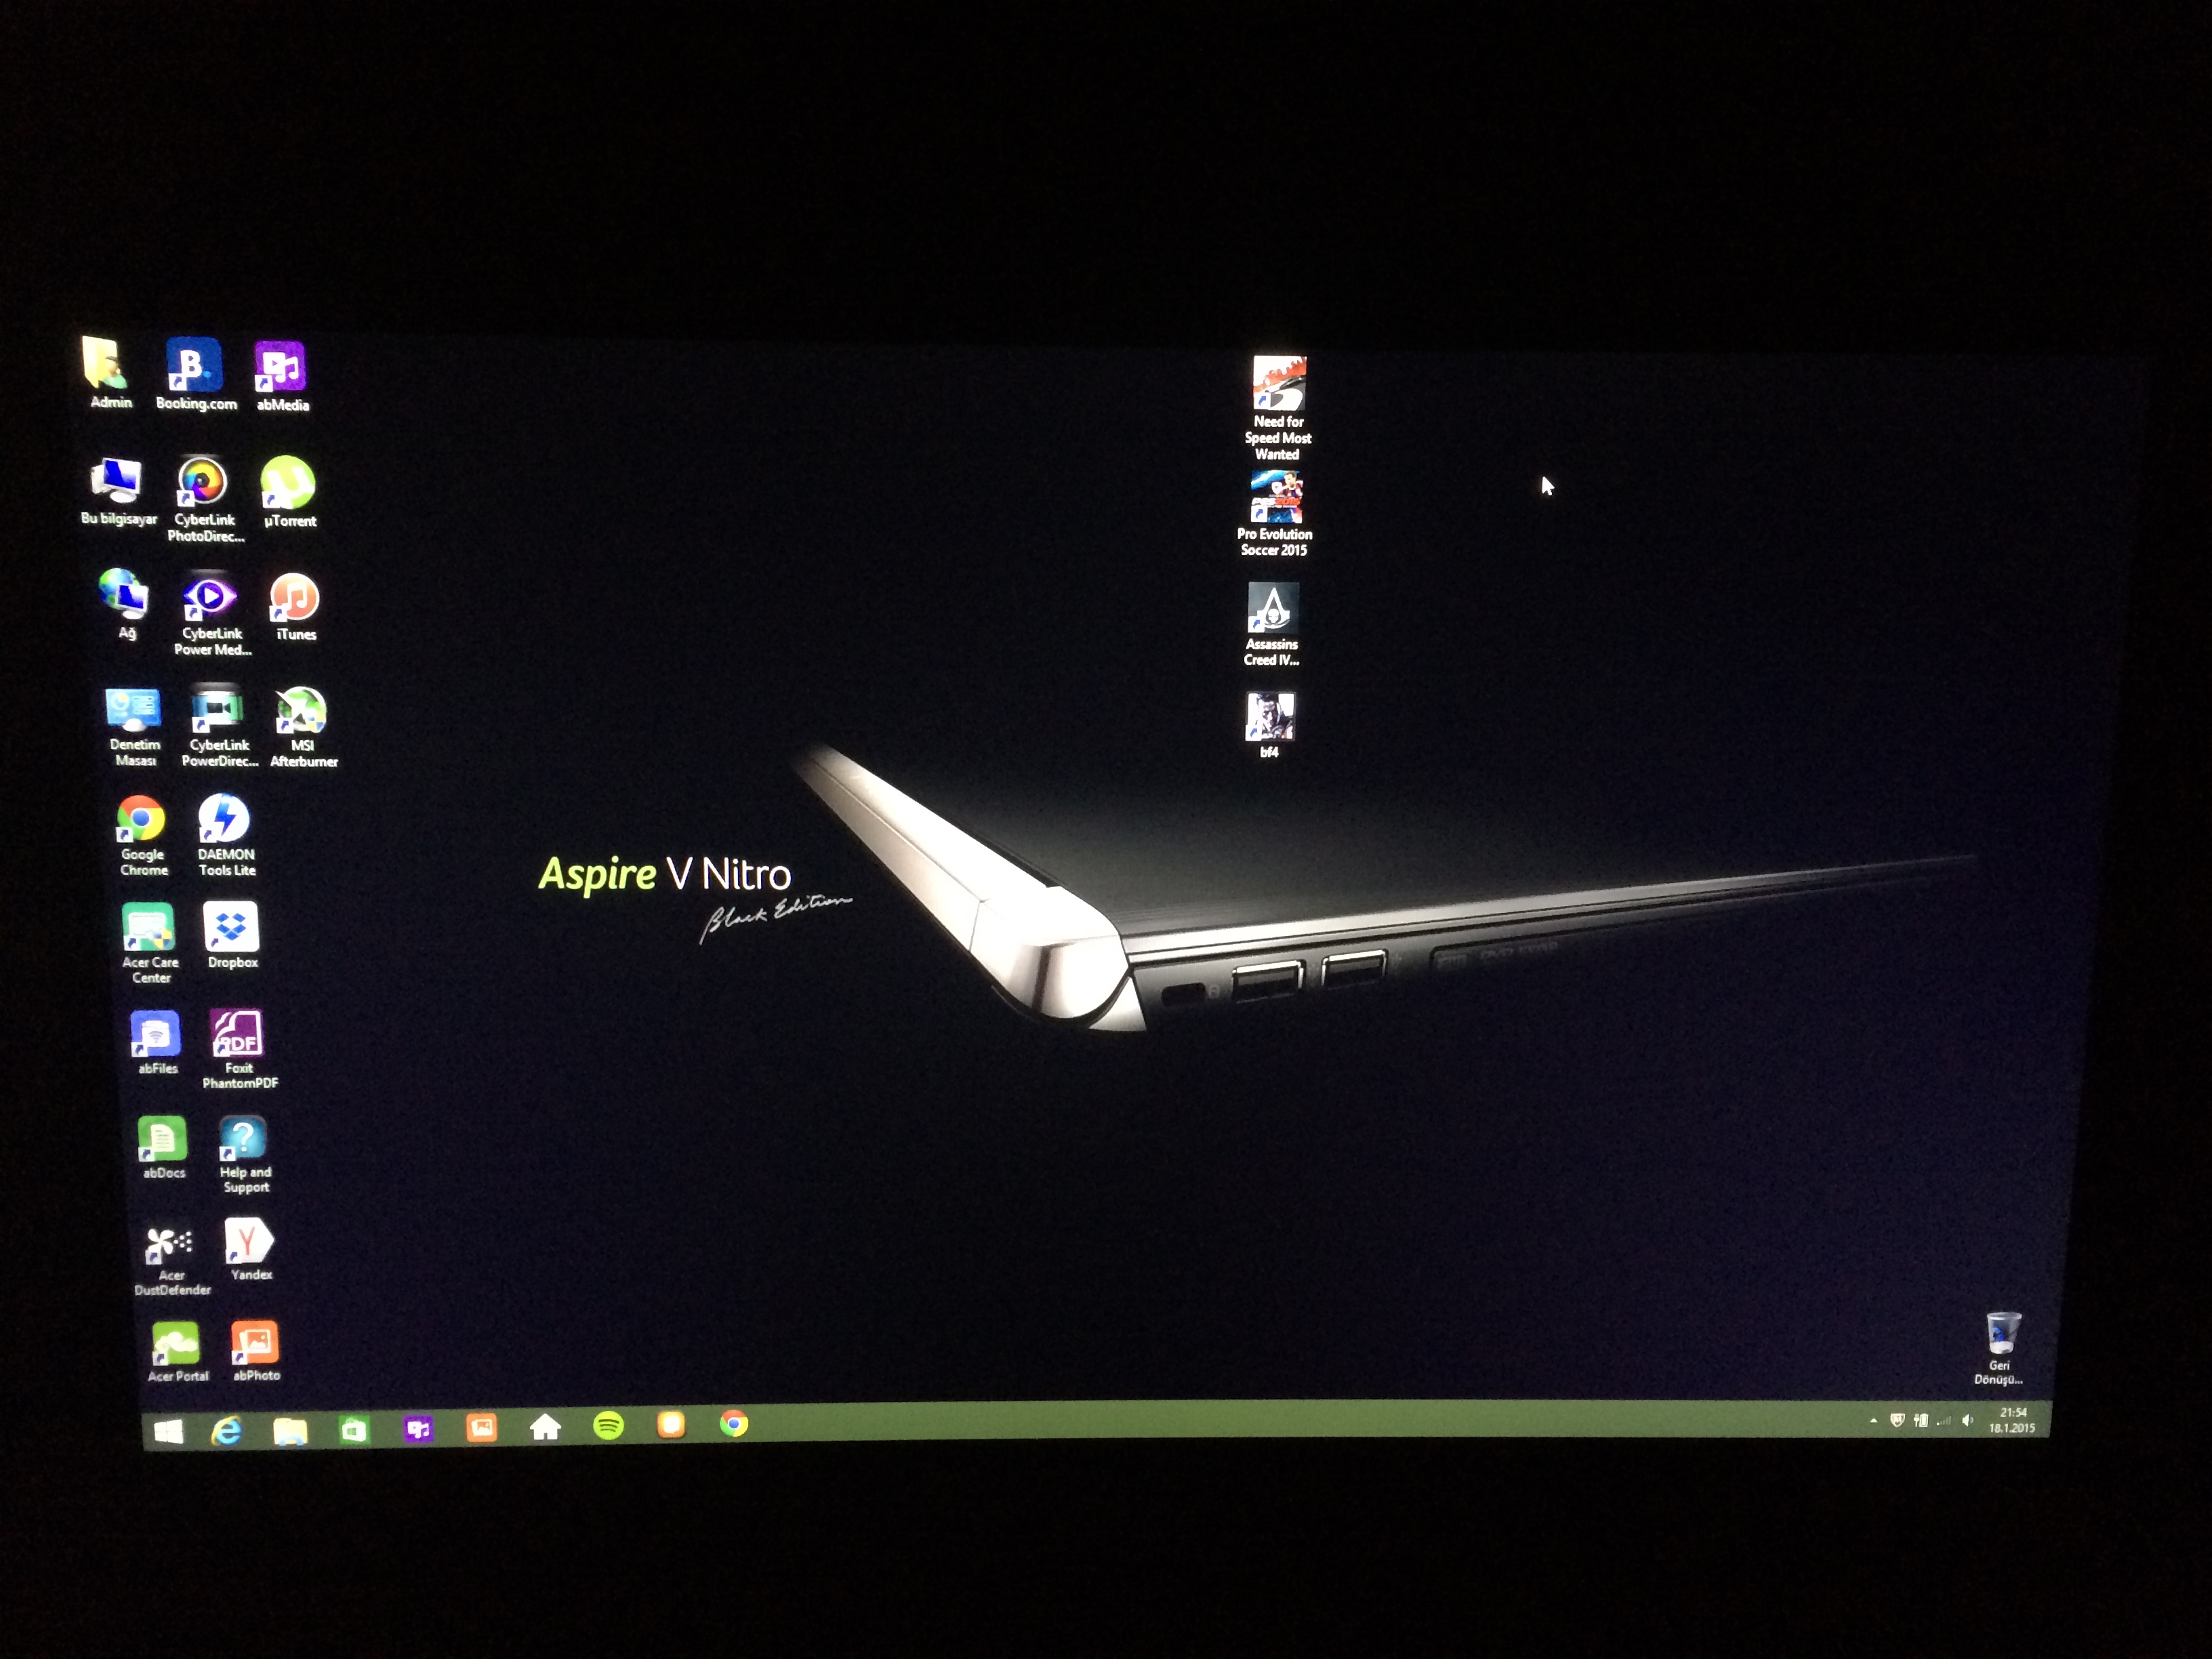Viewport: 2212px width, 1659px height.
Task: Open the MSI Afterburner shortcut
Action: click(302, 727)
